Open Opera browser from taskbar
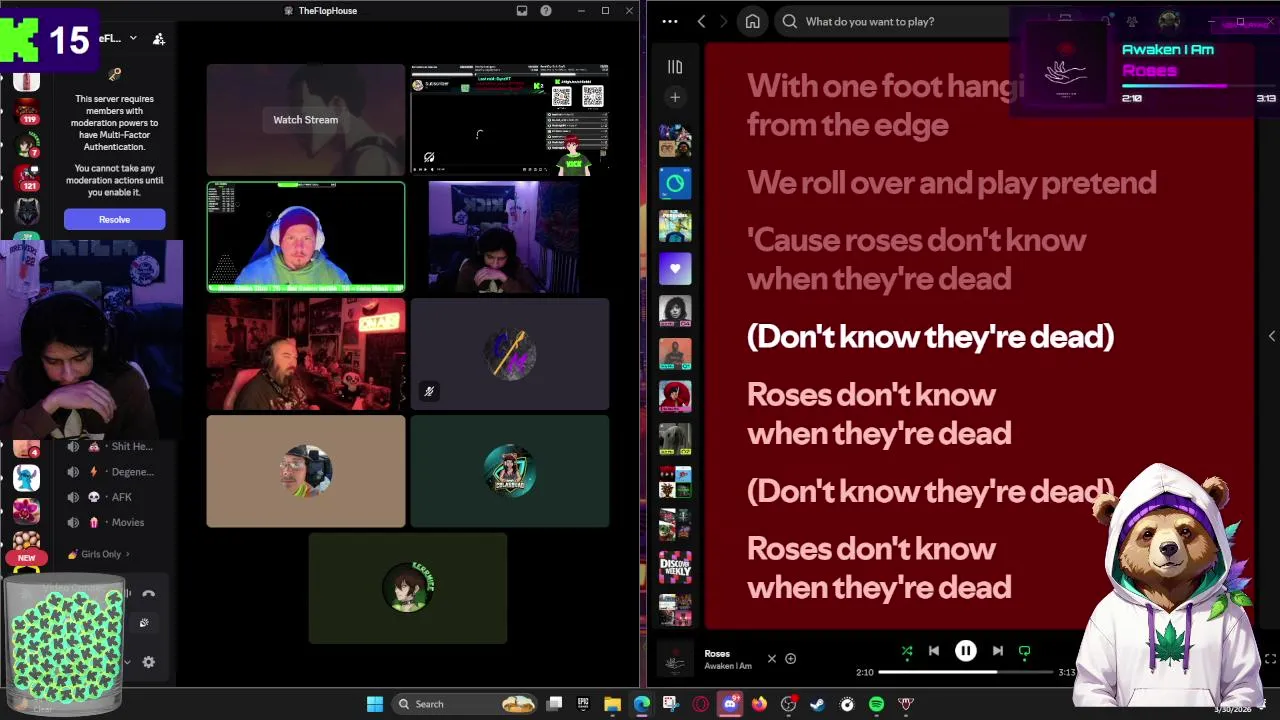This screenshot has width=1280, height=720. click(x=700, y=704)
